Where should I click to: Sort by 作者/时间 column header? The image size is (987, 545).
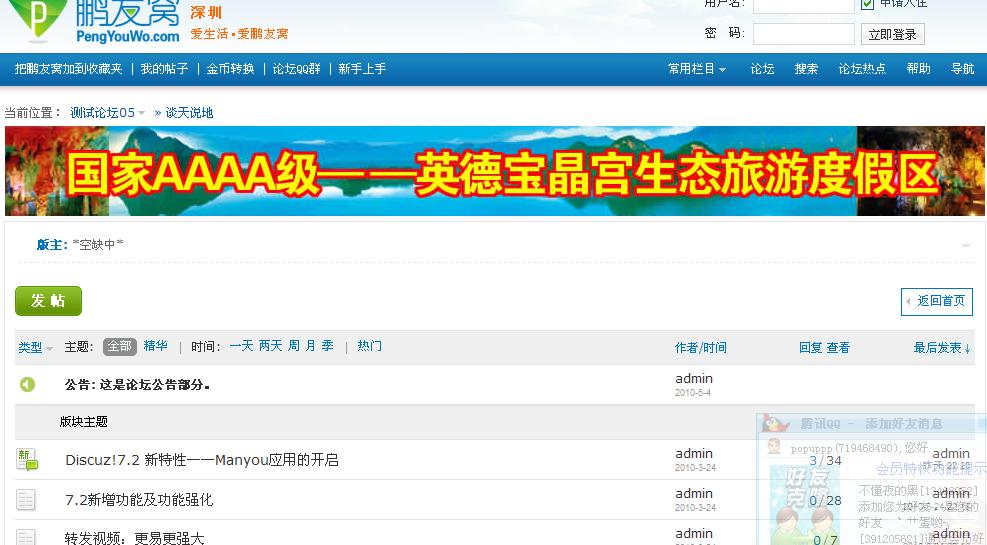(701, 347)
